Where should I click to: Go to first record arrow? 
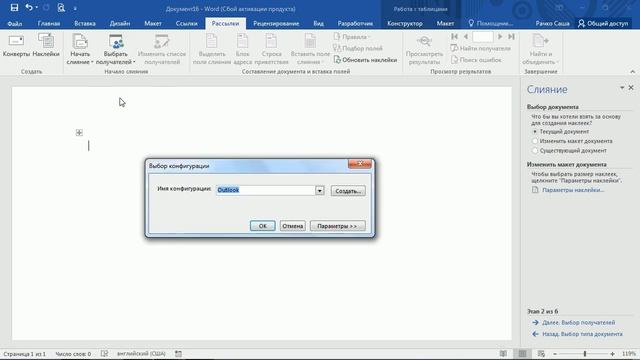[x=454, y=37]
